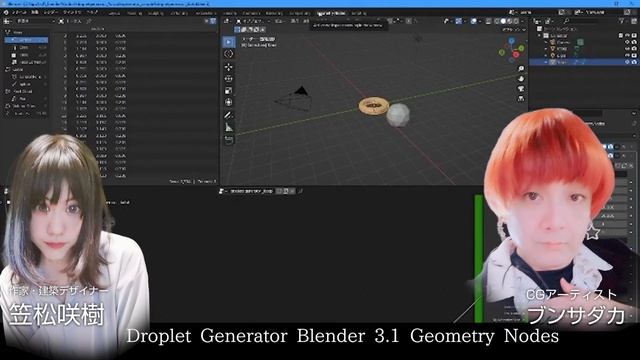The image size is (640, 360).
Task: Select the Select Box tool in viewport toolbar
Action: point(229,42)
